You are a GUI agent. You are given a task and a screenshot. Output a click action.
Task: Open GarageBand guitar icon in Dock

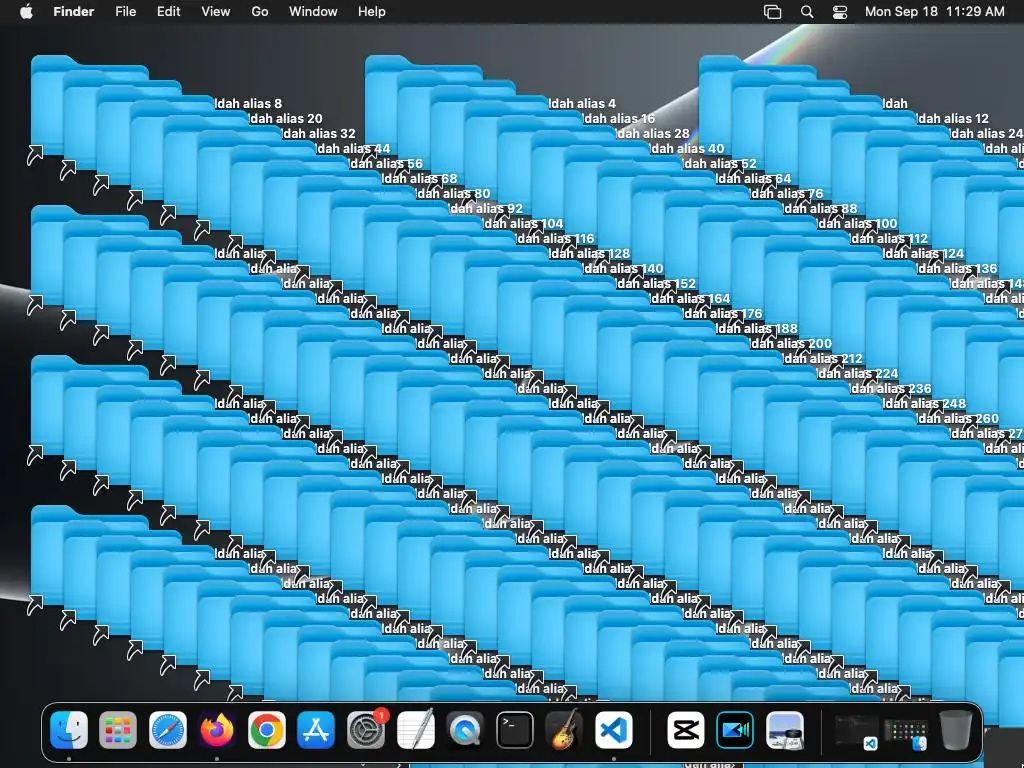564,729
